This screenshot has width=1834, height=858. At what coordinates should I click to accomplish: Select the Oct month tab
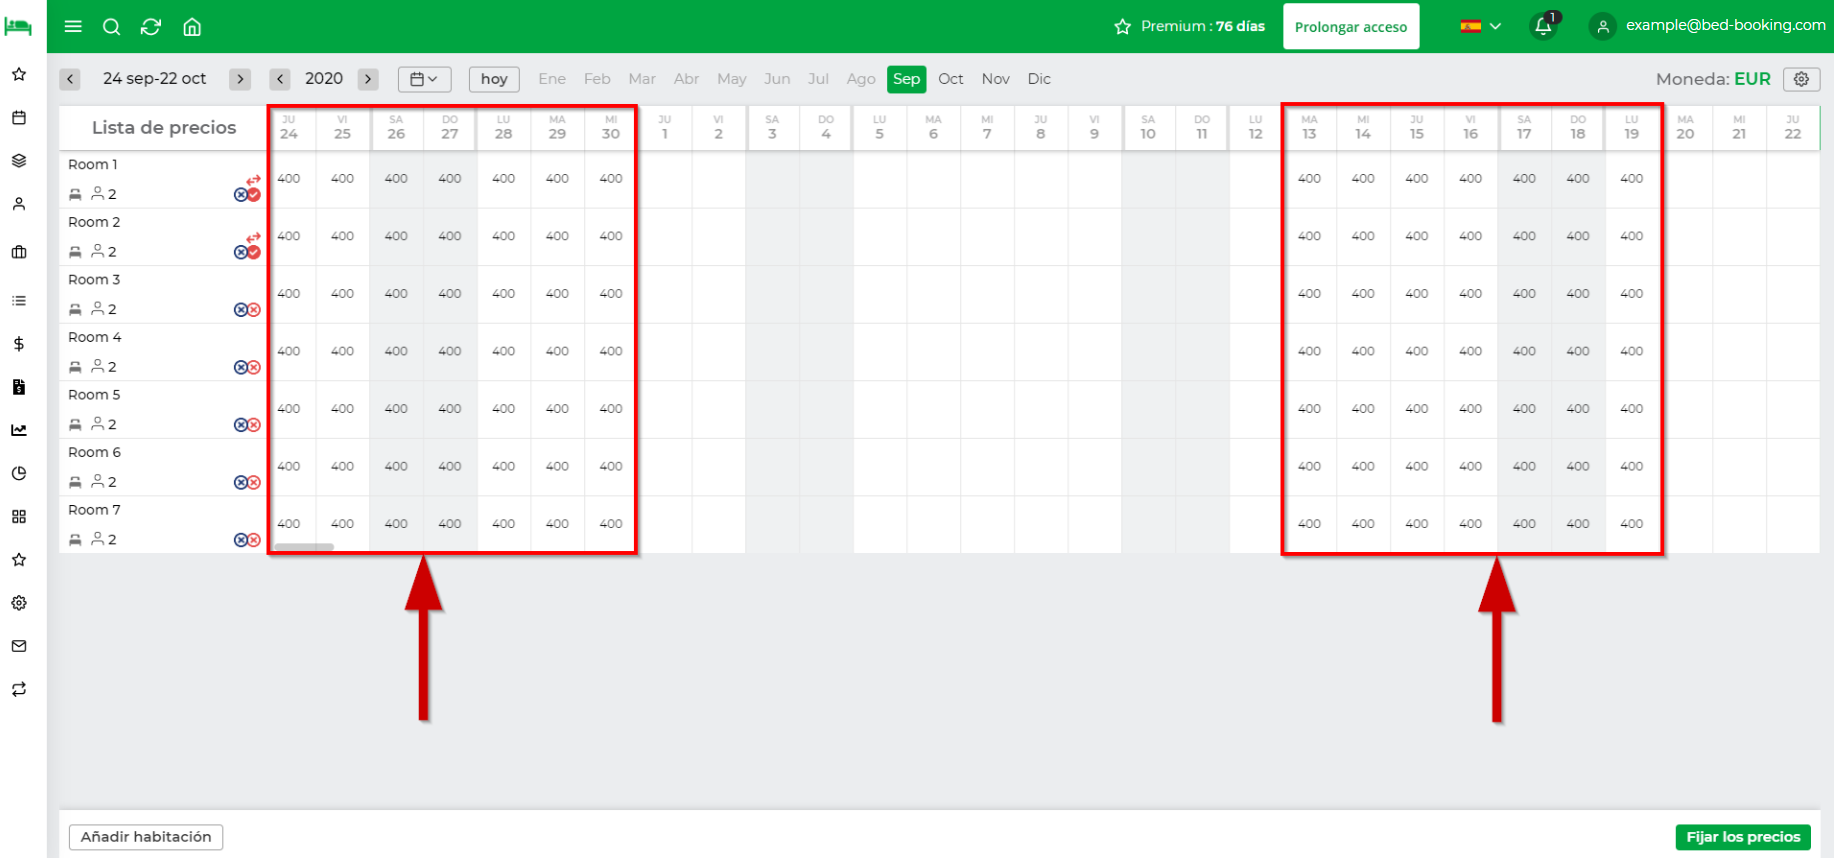951,79
